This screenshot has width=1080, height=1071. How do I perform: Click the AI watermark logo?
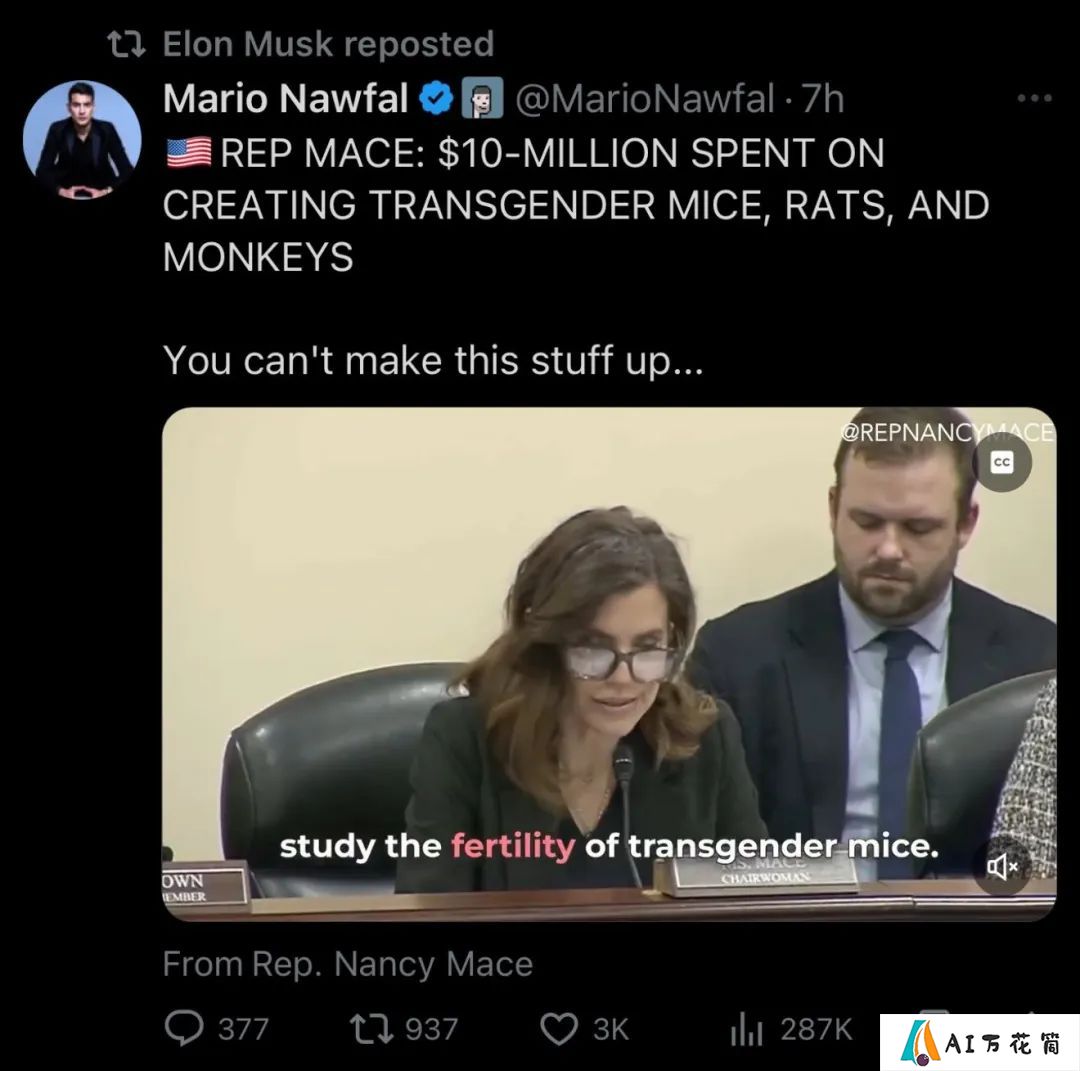pyautogui.click(x=979, y=1043)
